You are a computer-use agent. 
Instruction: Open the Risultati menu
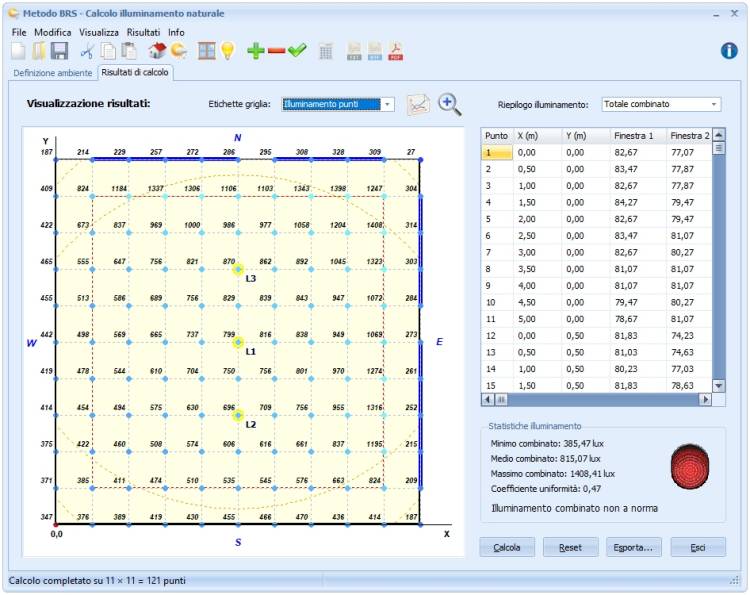143,32
